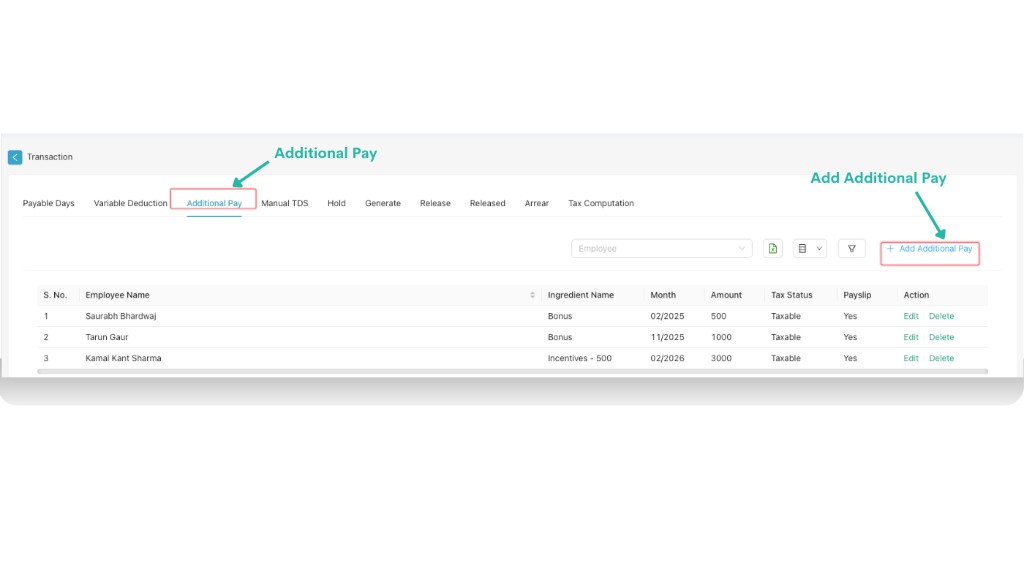Expand the column view options dropdown
Screen dimensions: 1024x585
pyautogui.click(x=809, y=249)
